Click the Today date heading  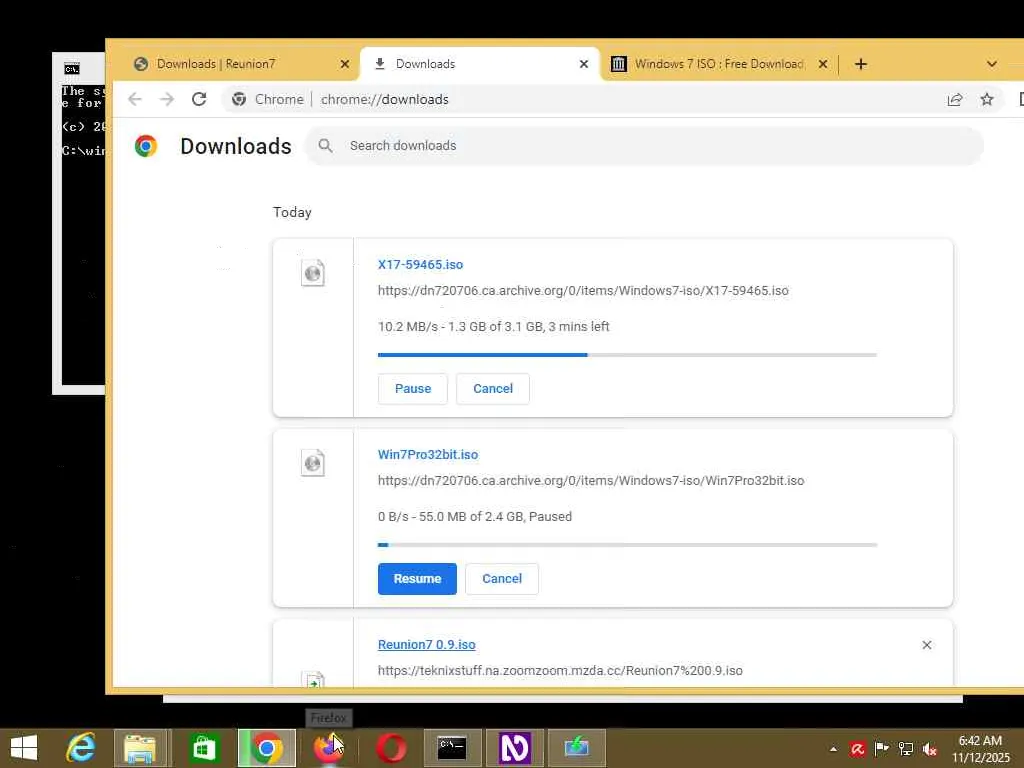point(292,212)
